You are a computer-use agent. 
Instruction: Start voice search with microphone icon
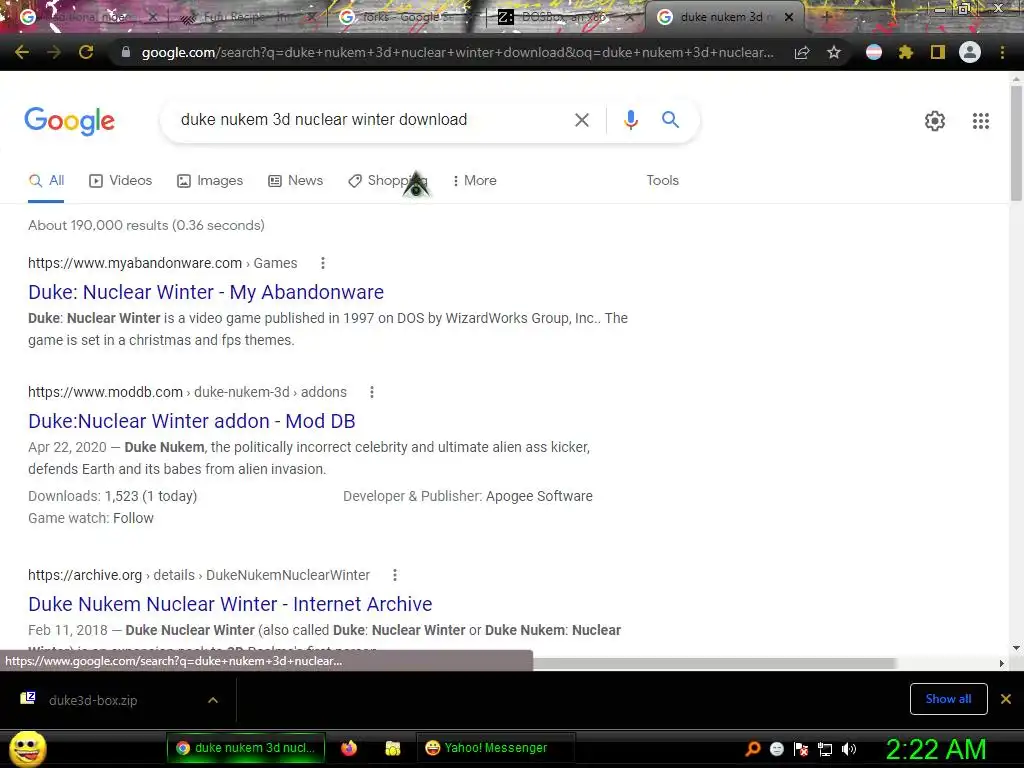[x=630, y=120]
